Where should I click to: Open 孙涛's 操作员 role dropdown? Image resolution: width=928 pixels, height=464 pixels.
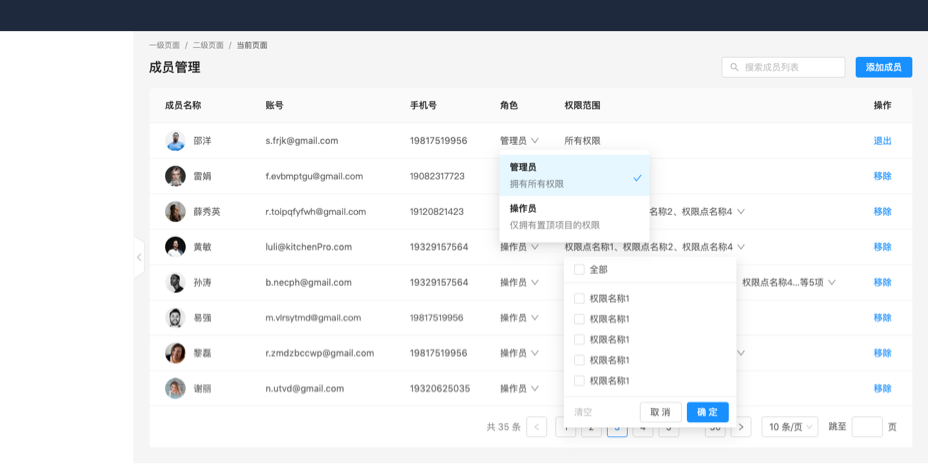519,282
